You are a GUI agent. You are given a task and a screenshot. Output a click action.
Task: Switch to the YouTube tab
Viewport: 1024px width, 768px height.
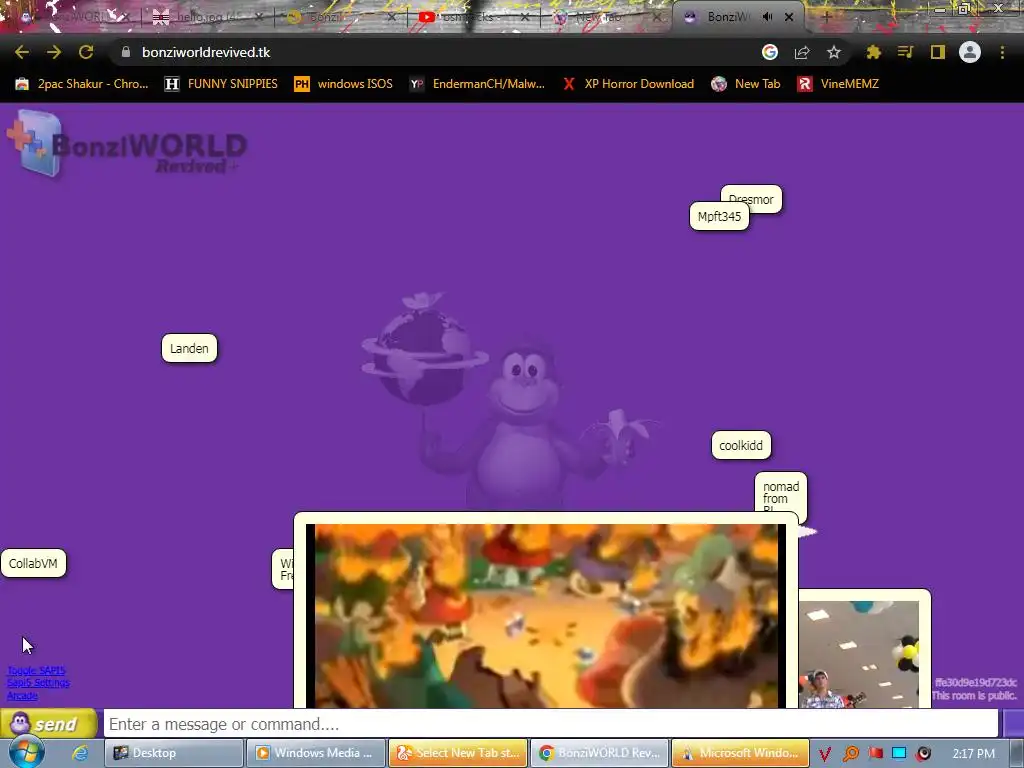[x=472, y=17]
